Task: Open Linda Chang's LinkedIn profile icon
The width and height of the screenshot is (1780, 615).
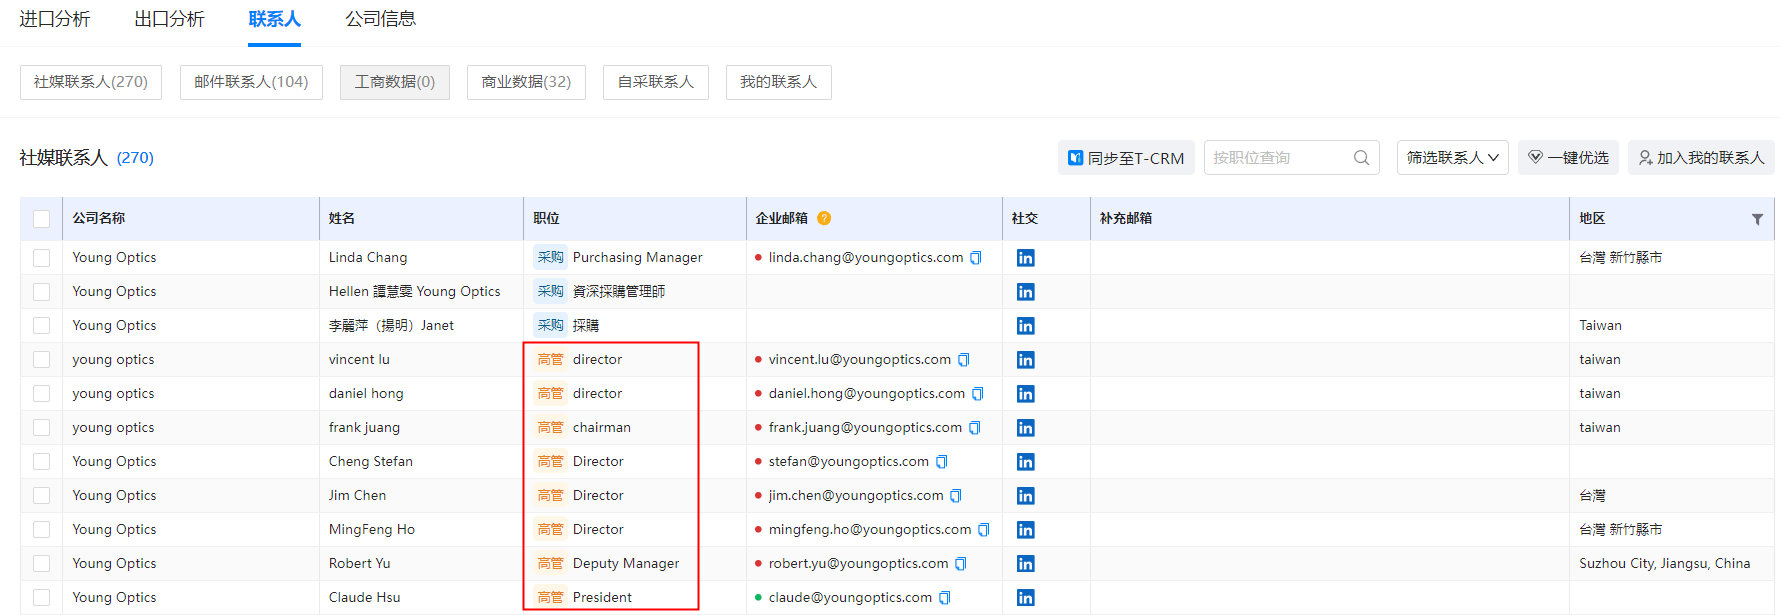Action: 1025,258
